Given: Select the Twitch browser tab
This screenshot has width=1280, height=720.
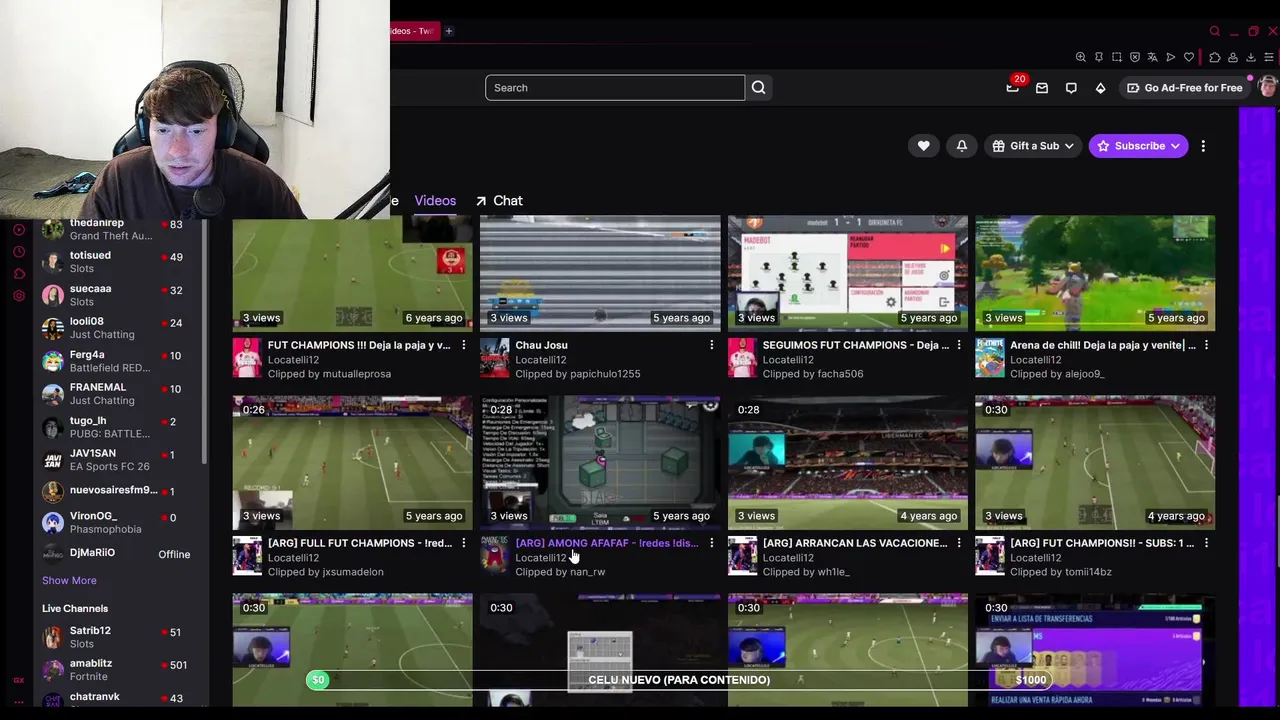Looking at the screenshot, I should coord(412,31).
